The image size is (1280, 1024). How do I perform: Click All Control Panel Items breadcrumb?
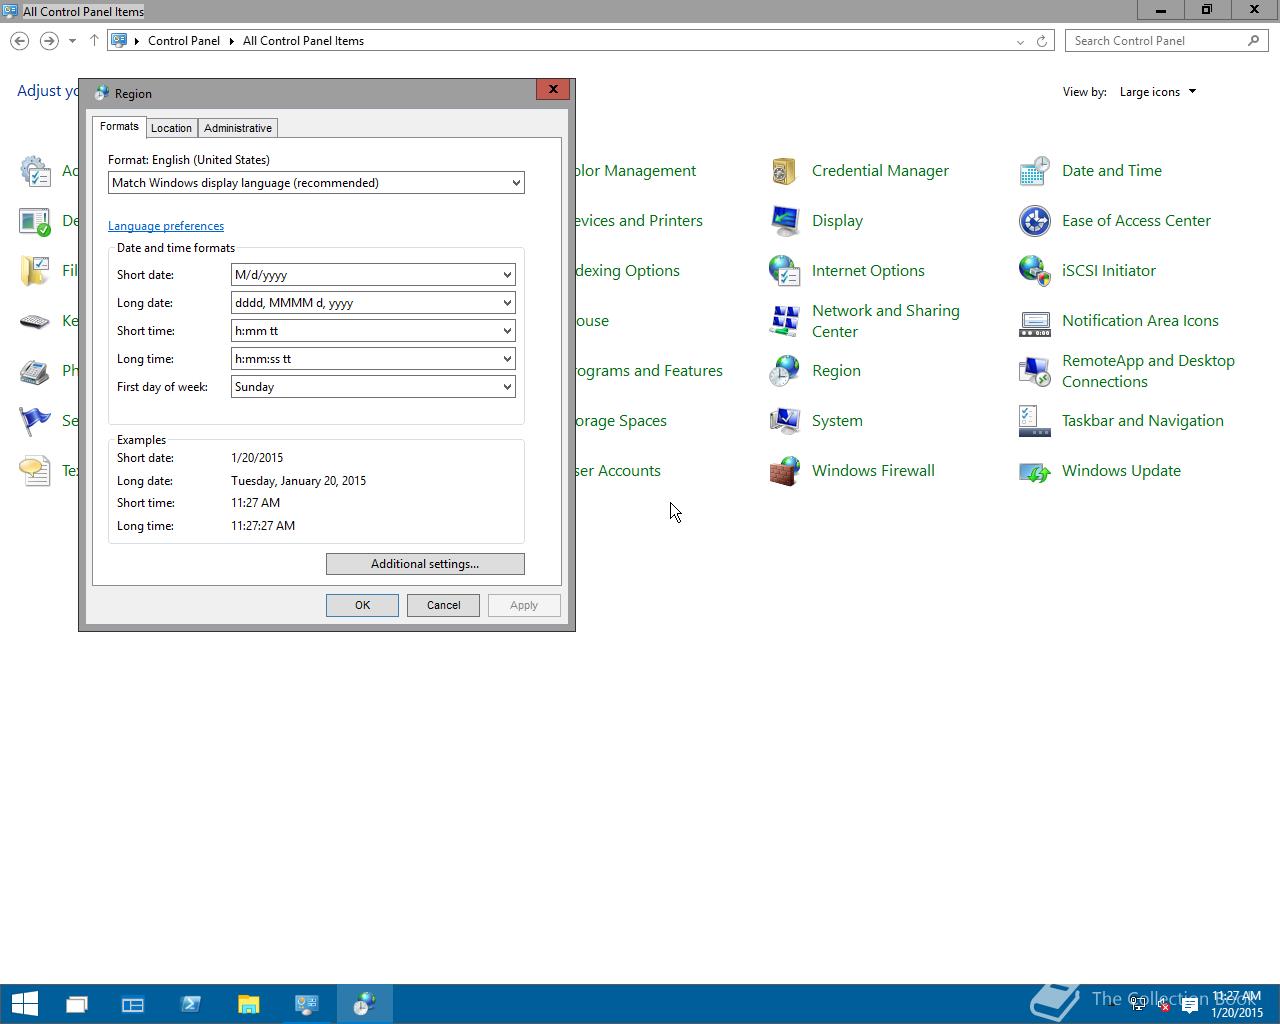tap(303, 41)
